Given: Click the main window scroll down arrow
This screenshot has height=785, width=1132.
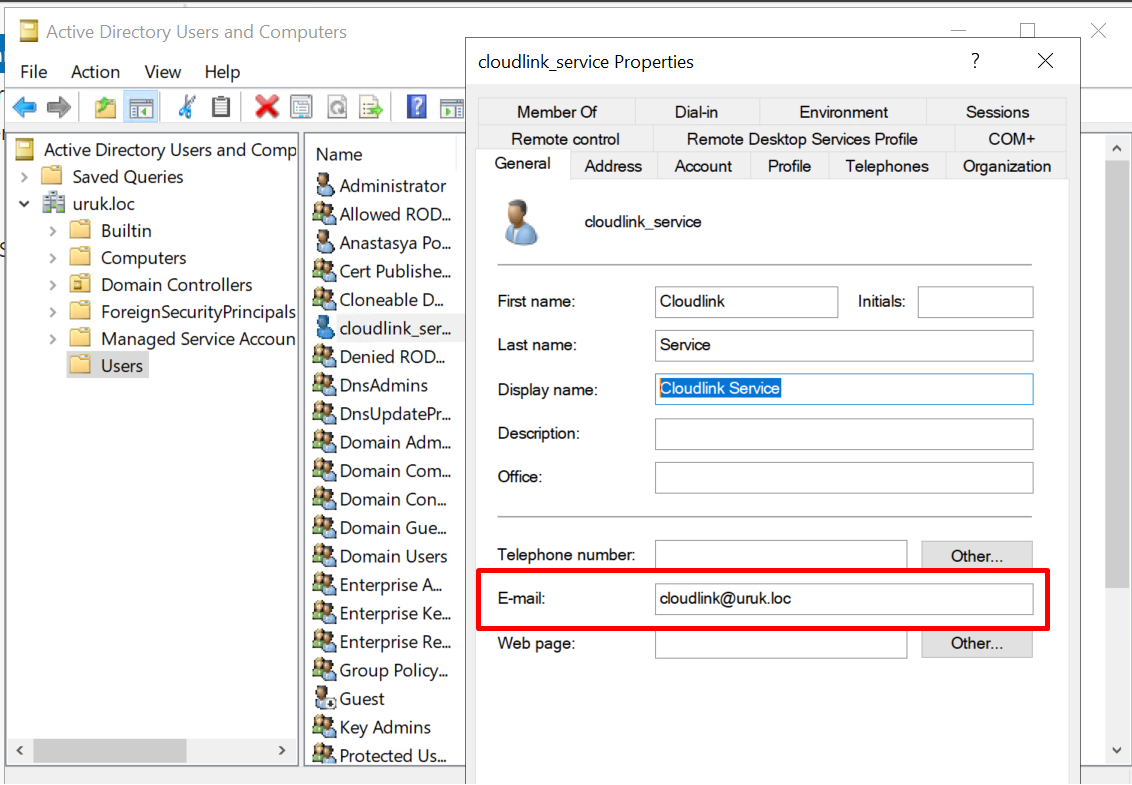Looking at the screenshot, I should pyautogui.click(x=1117, y=750).
